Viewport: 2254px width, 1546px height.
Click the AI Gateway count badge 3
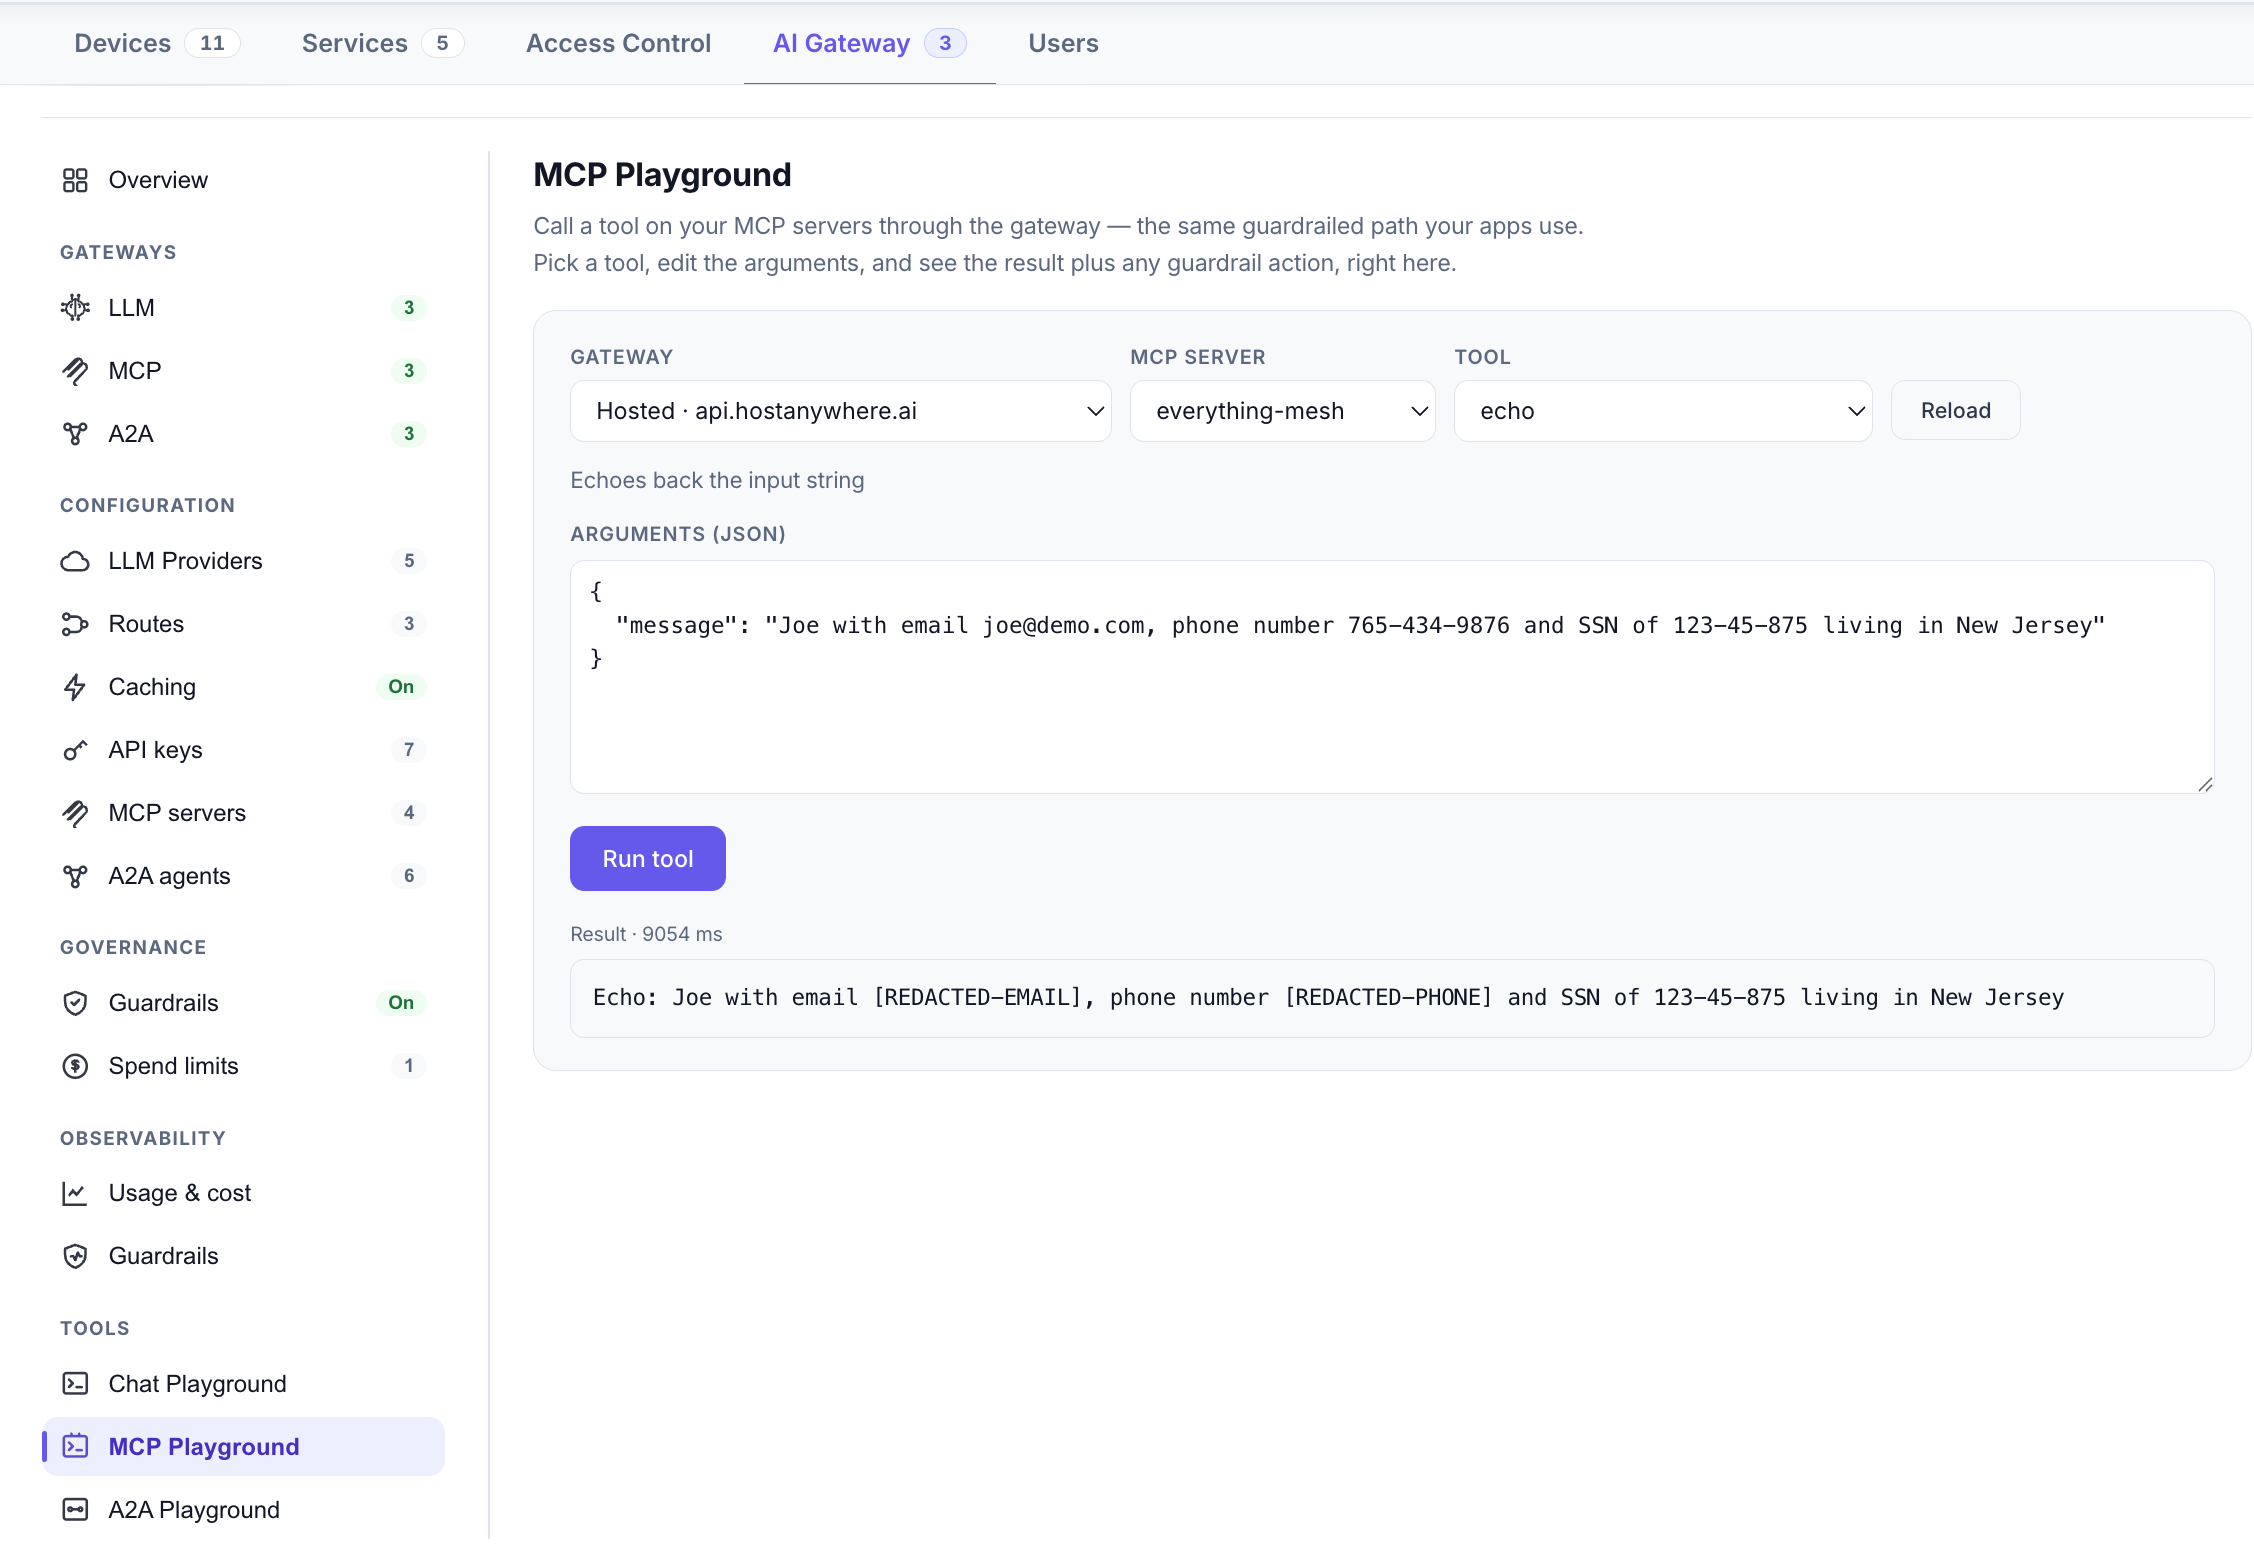[x=945, y=43]
